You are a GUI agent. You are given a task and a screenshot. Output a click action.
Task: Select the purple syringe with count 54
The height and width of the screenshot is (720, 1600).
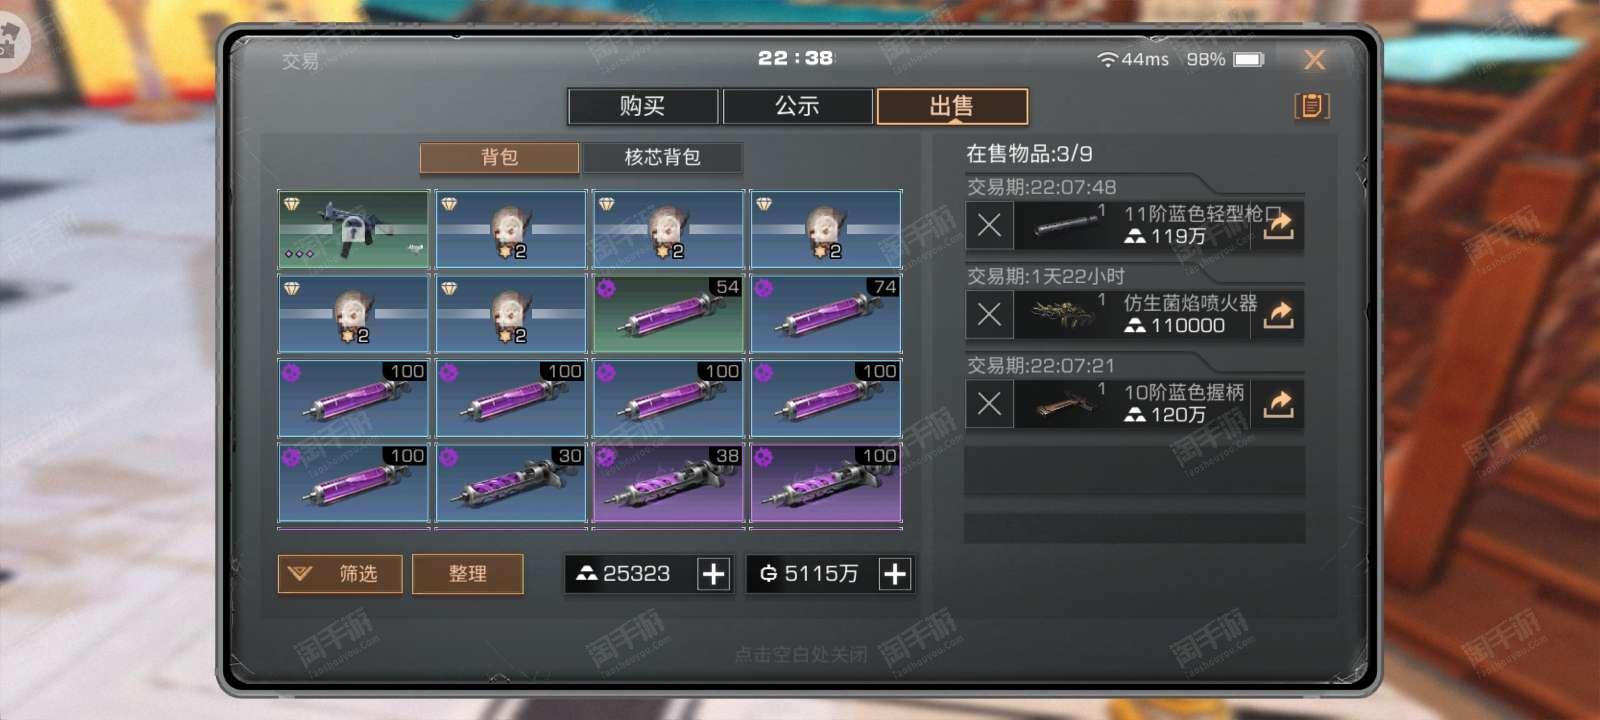tap(668, 314)
